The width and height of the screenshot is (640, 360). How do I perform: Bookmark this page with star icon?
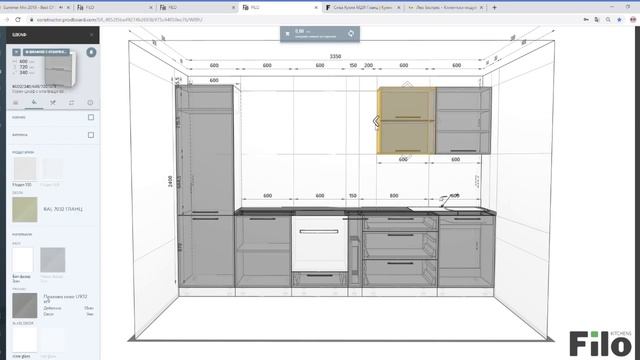pyautogui.click(x=619, y=20)
